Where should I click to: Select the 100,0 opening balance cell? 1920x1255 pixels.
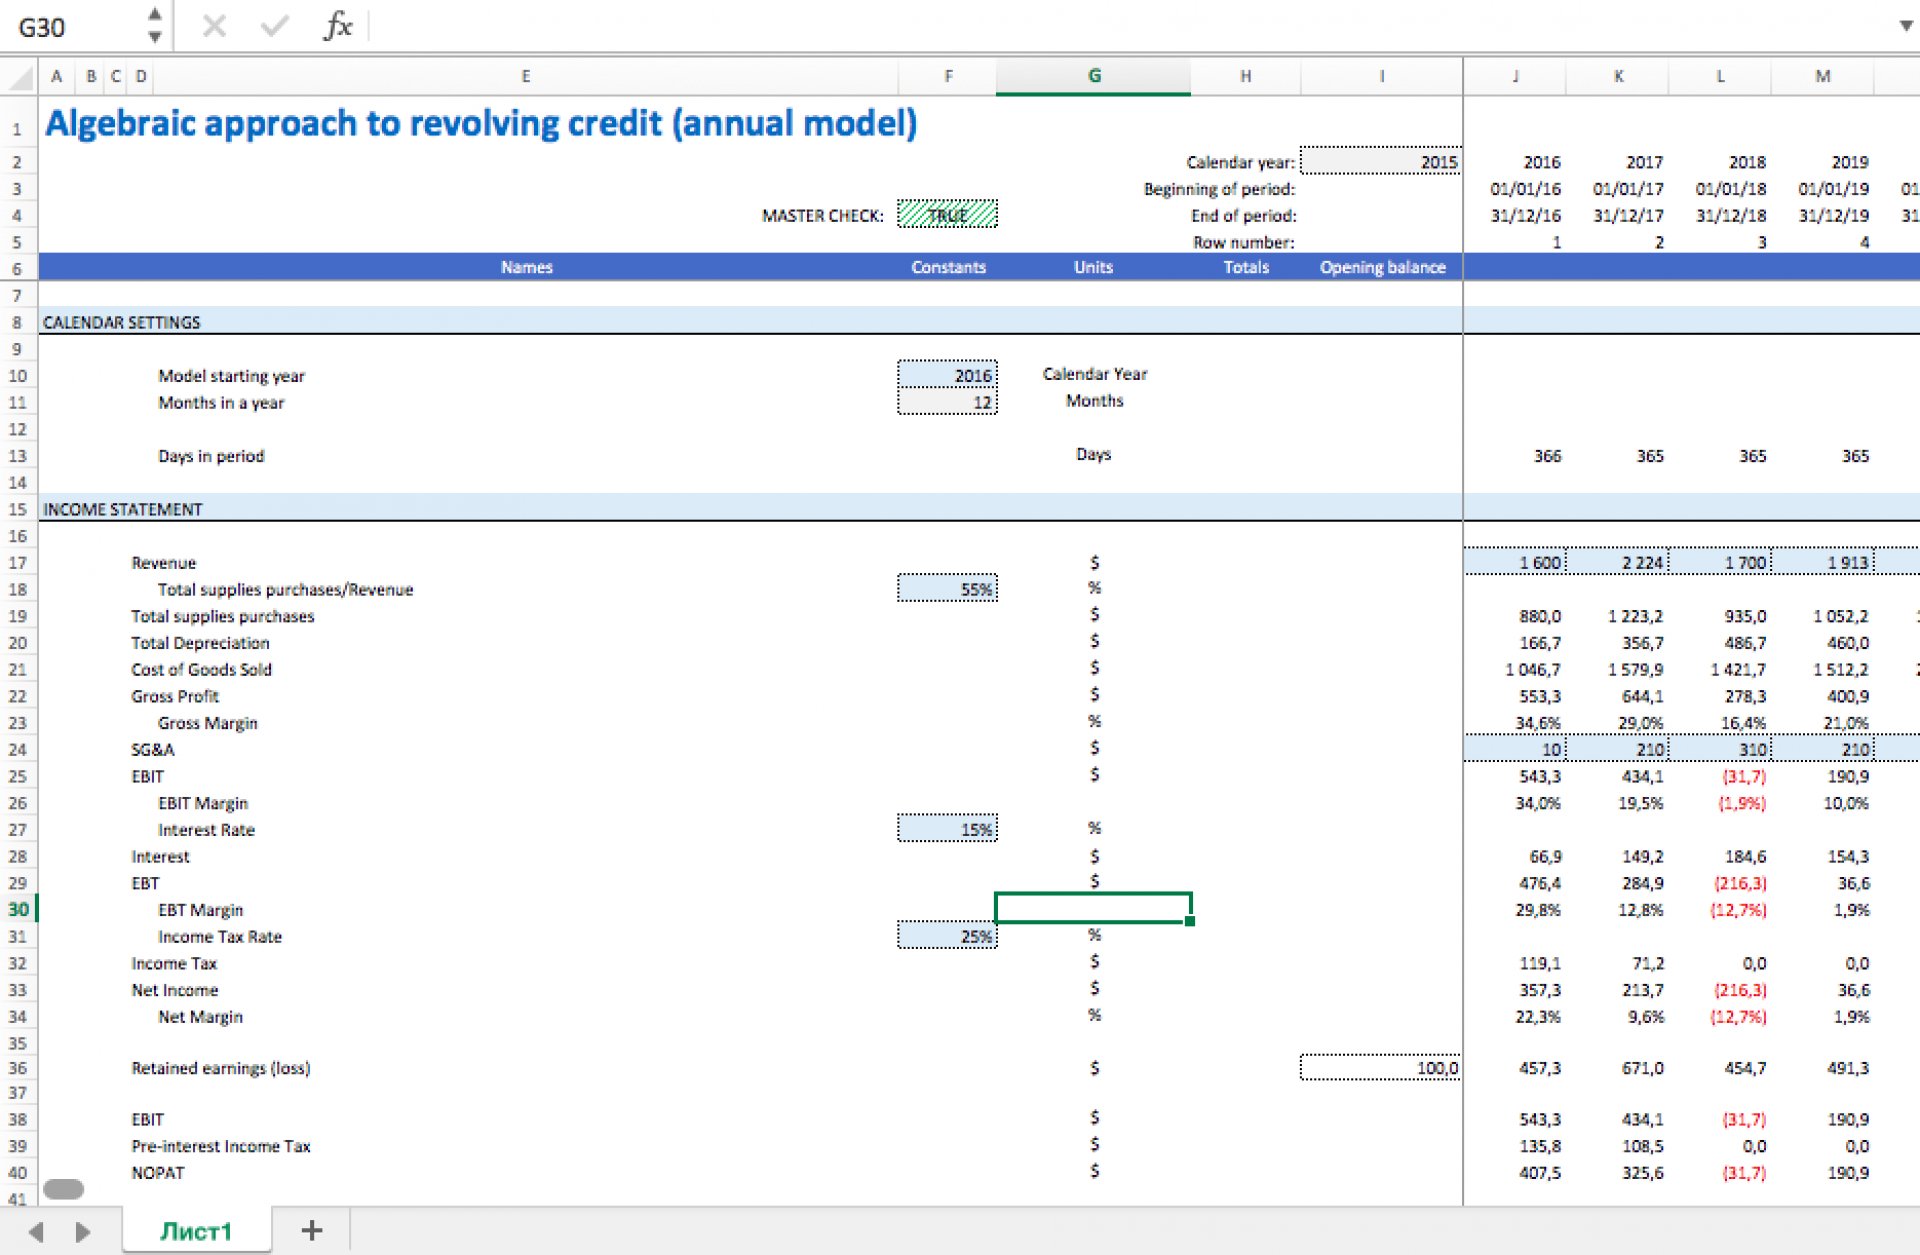[1381, 1068]
